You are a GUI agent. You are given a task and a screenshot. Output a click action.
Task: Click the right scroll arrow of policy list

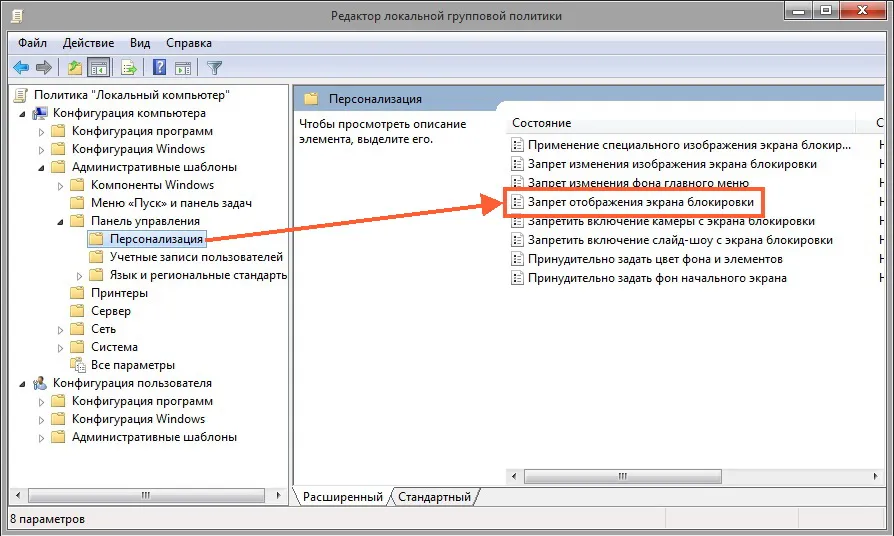(875, 476)
